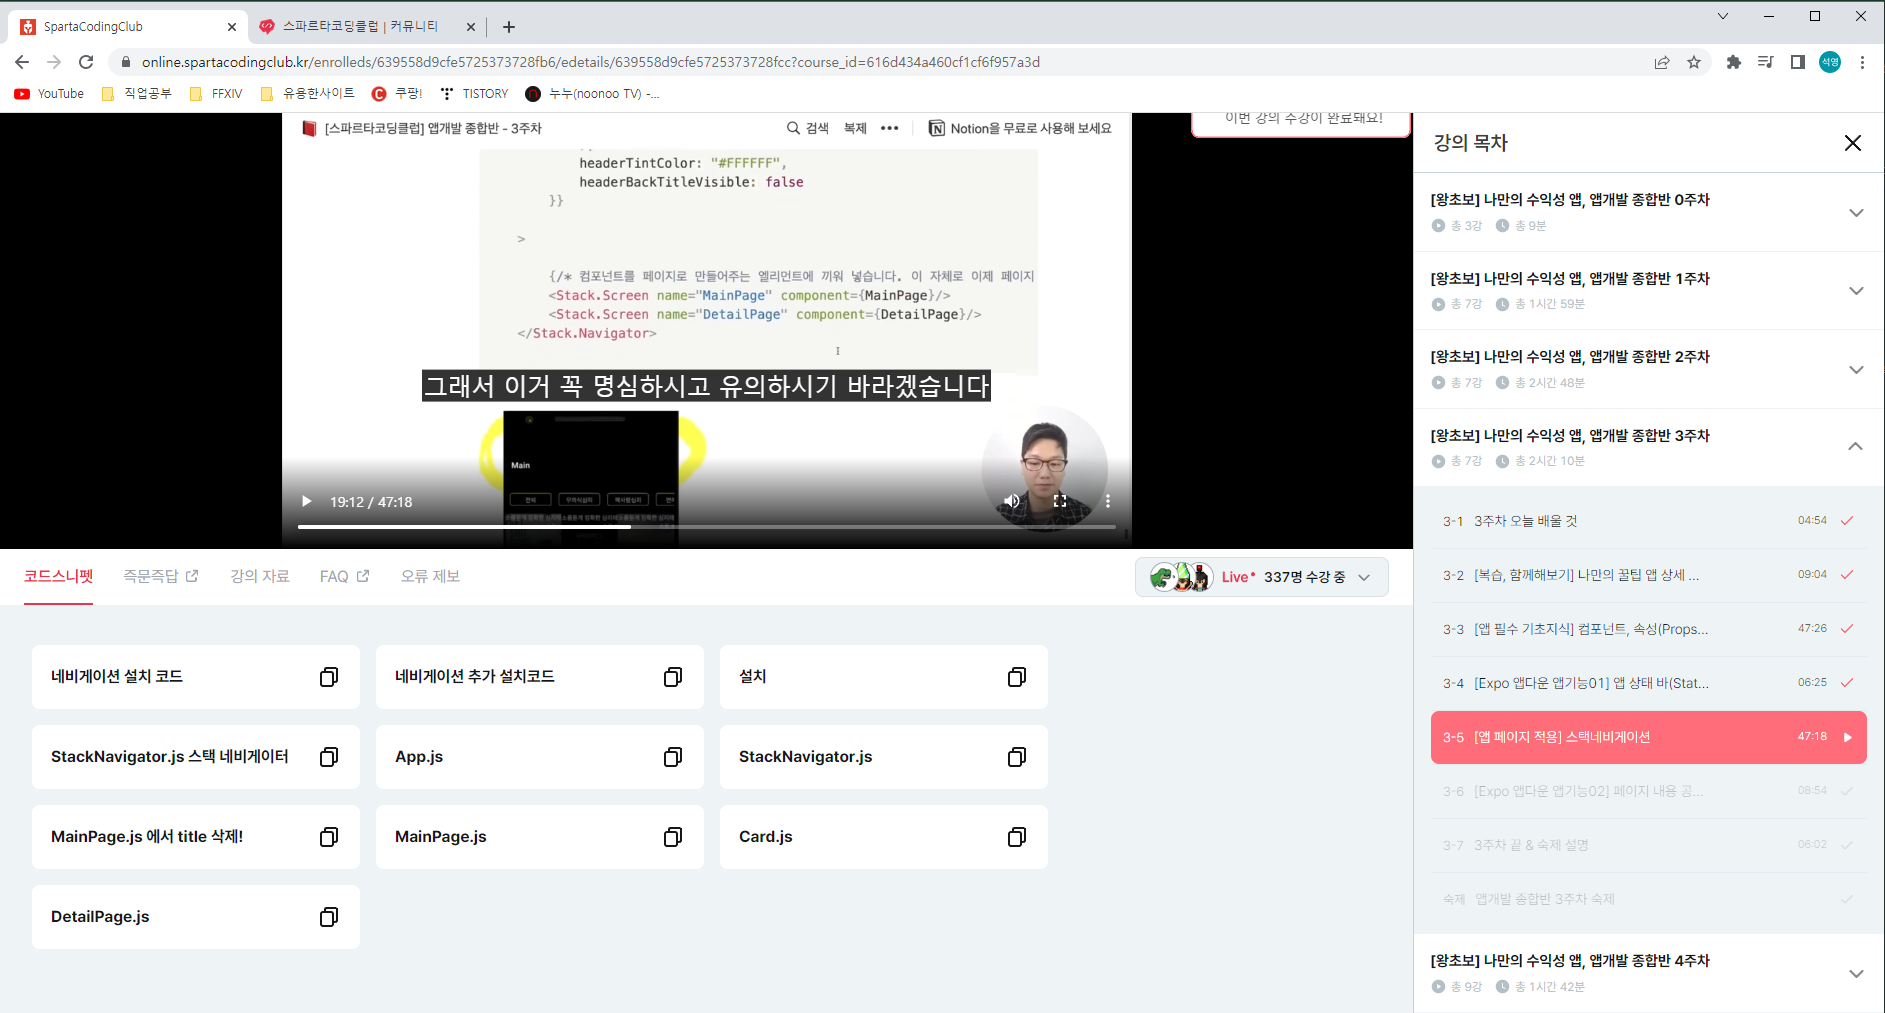1885x1013 pixels.
Task: Seek the video using the progress bar
Action: [x=706, y=526]
